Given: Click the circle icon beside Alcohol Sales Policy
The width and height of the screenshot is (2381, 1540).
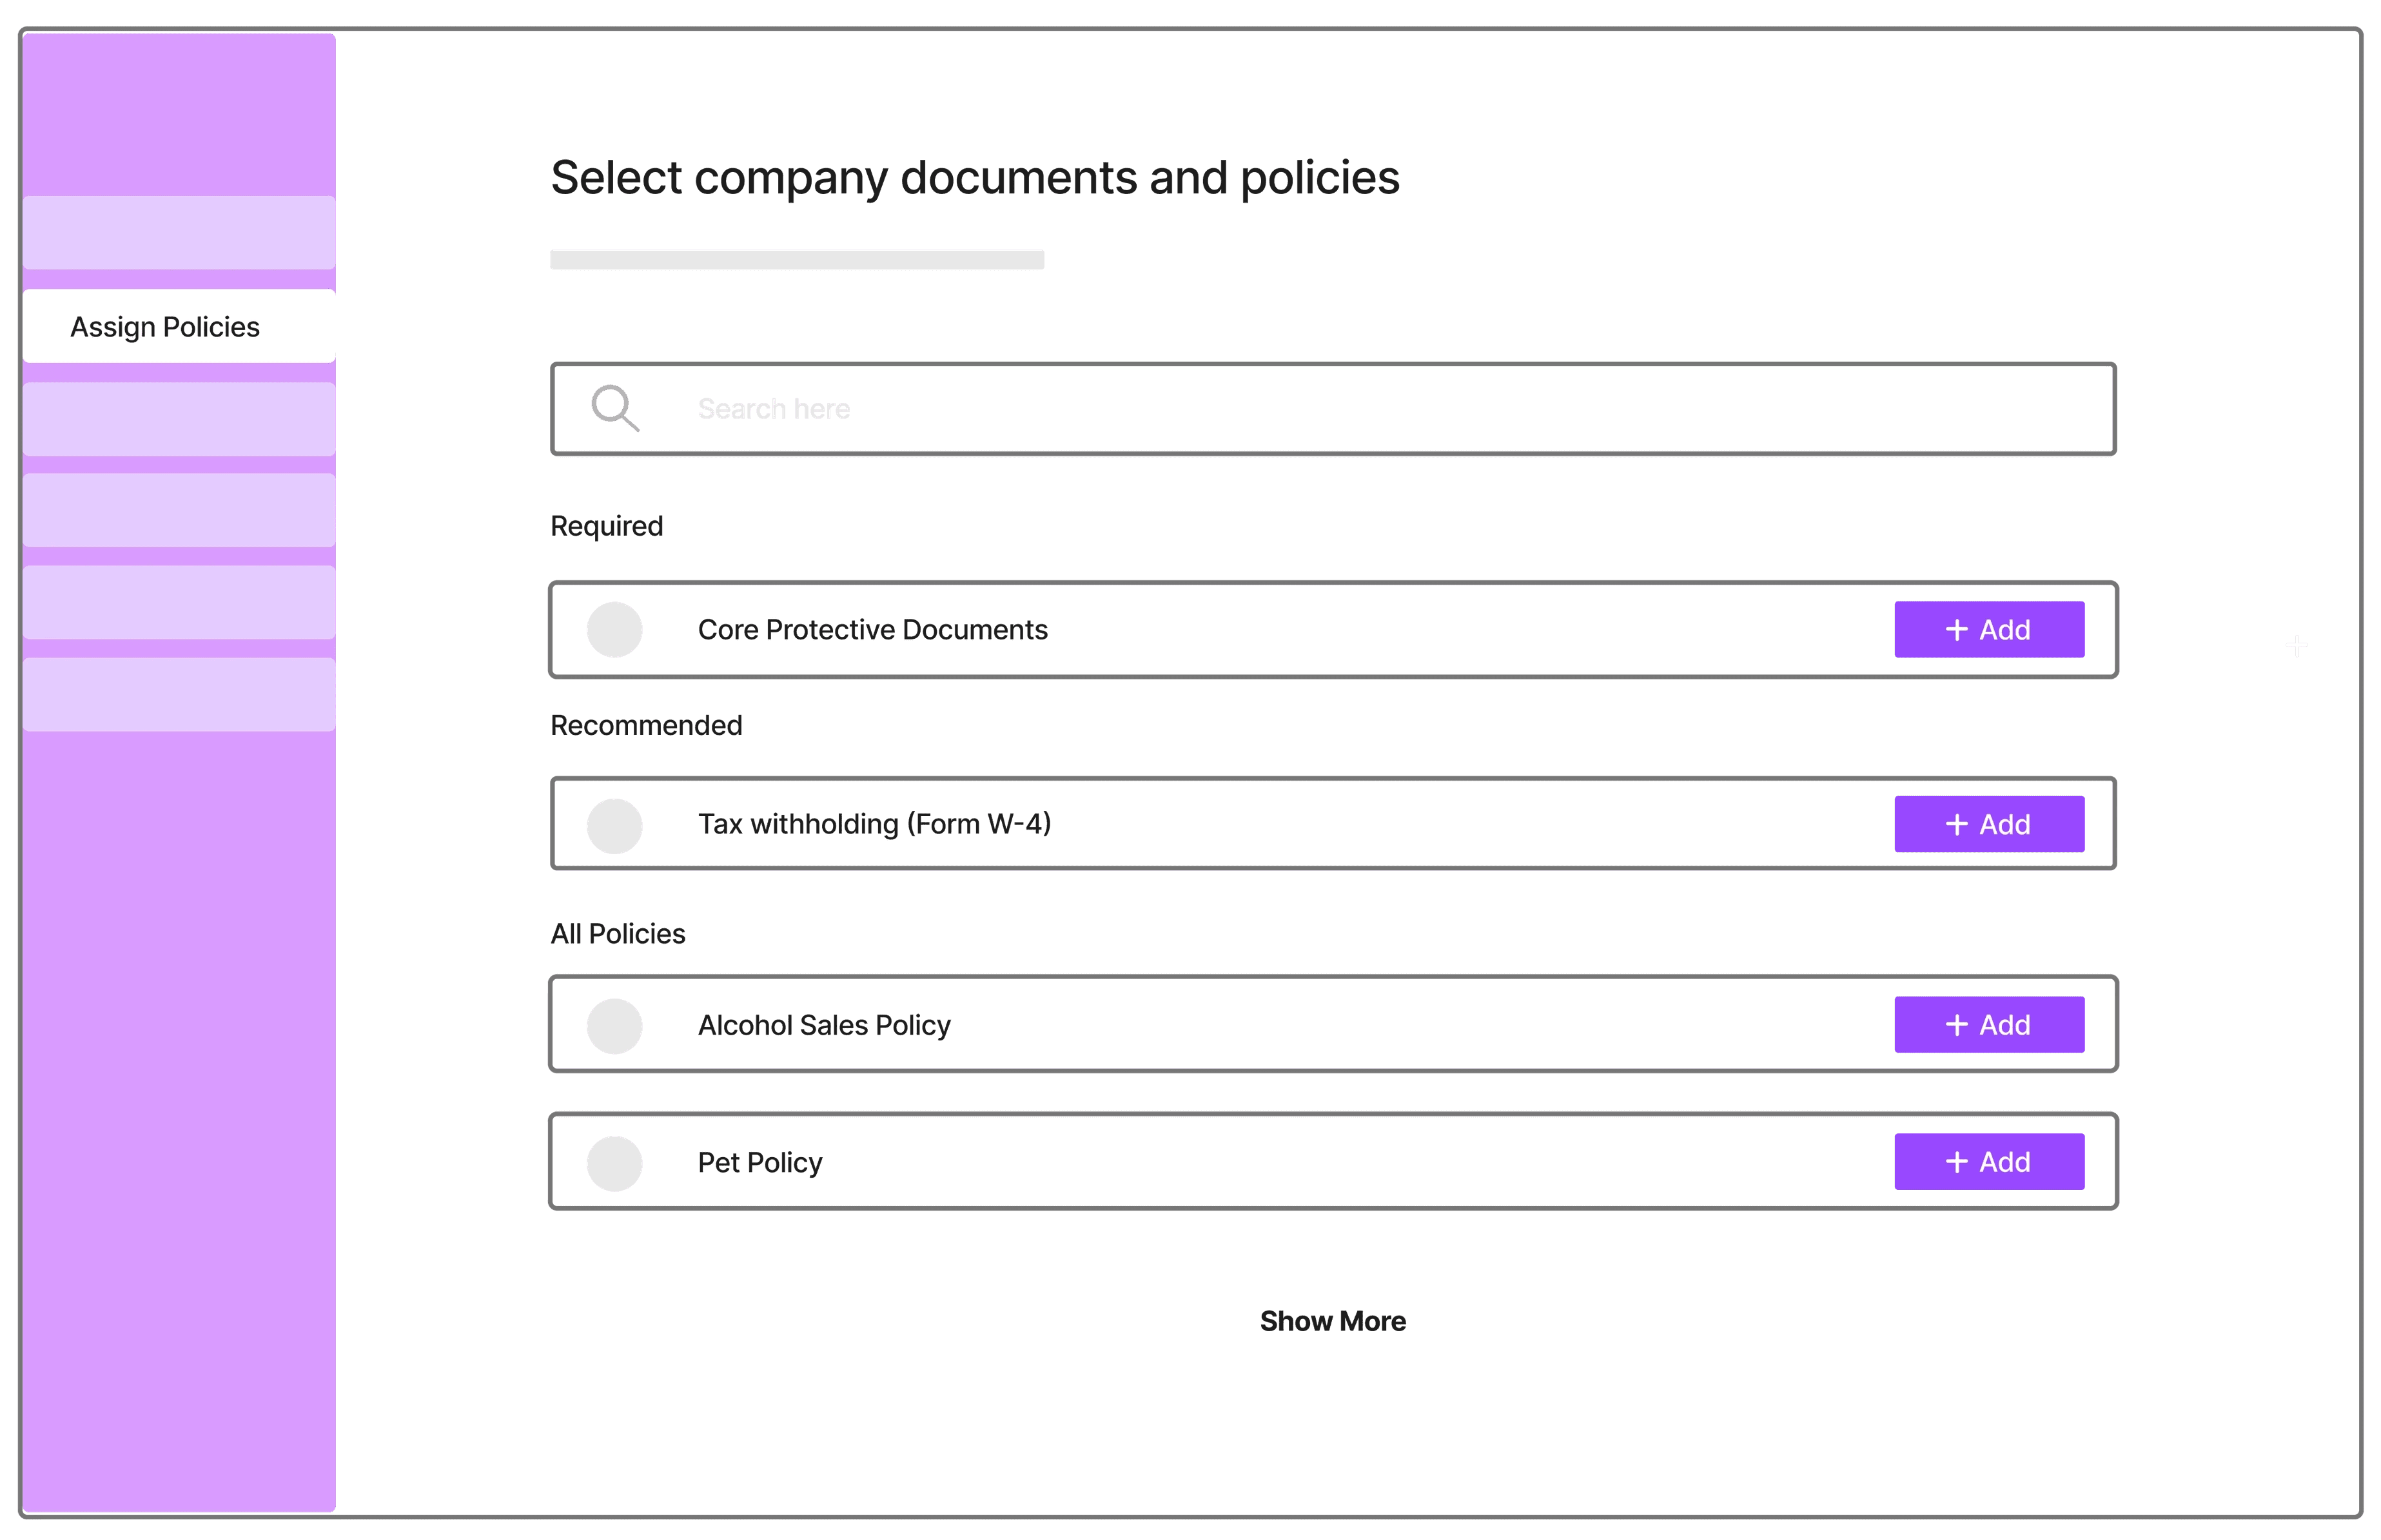Looking at the screenshot, I should (614, 1025).
